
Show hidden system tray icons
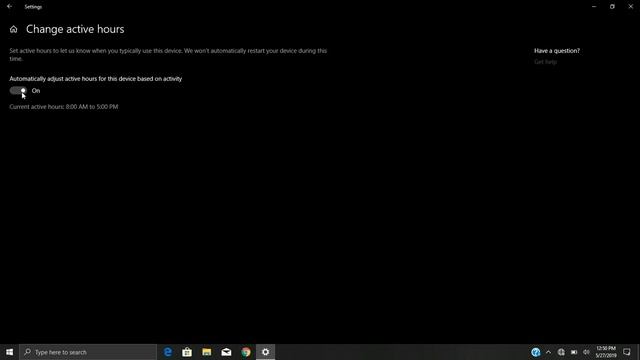coord(548,352)
